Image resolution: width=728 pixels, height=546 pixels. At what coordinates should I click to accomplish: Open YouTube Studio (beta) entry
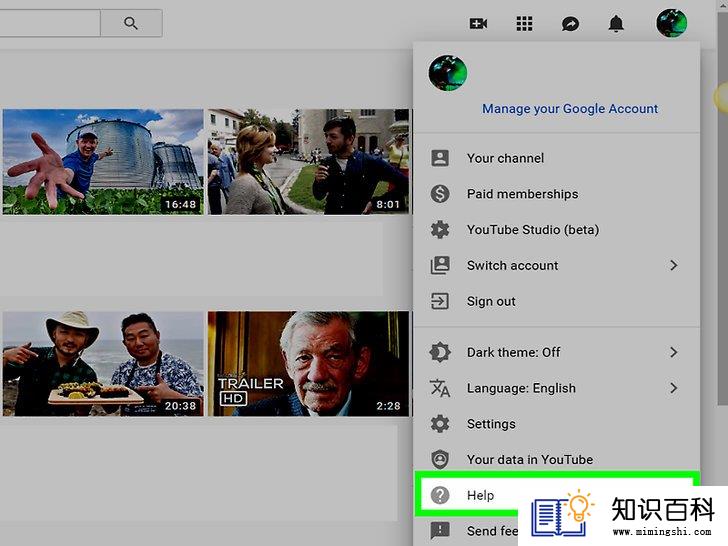(x=556, y=229)
